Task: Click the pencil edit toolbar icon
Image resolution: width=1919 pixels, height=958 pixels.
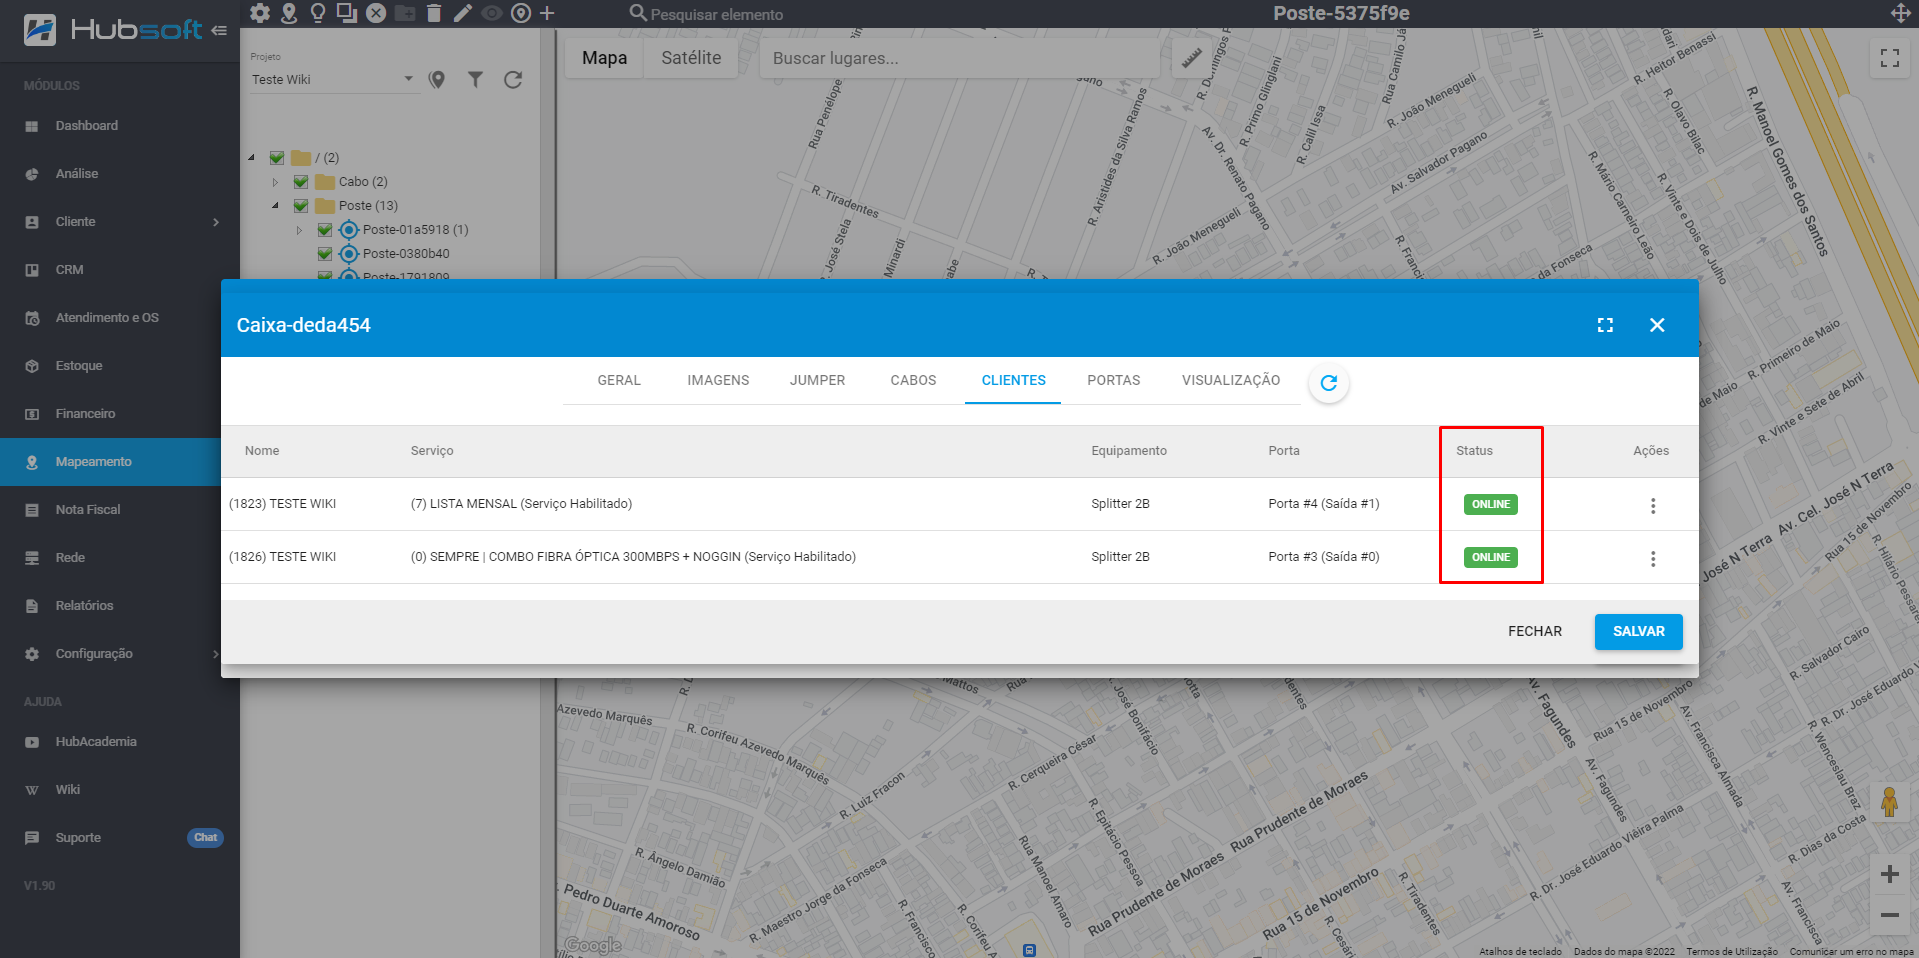Action: [462, 13]
